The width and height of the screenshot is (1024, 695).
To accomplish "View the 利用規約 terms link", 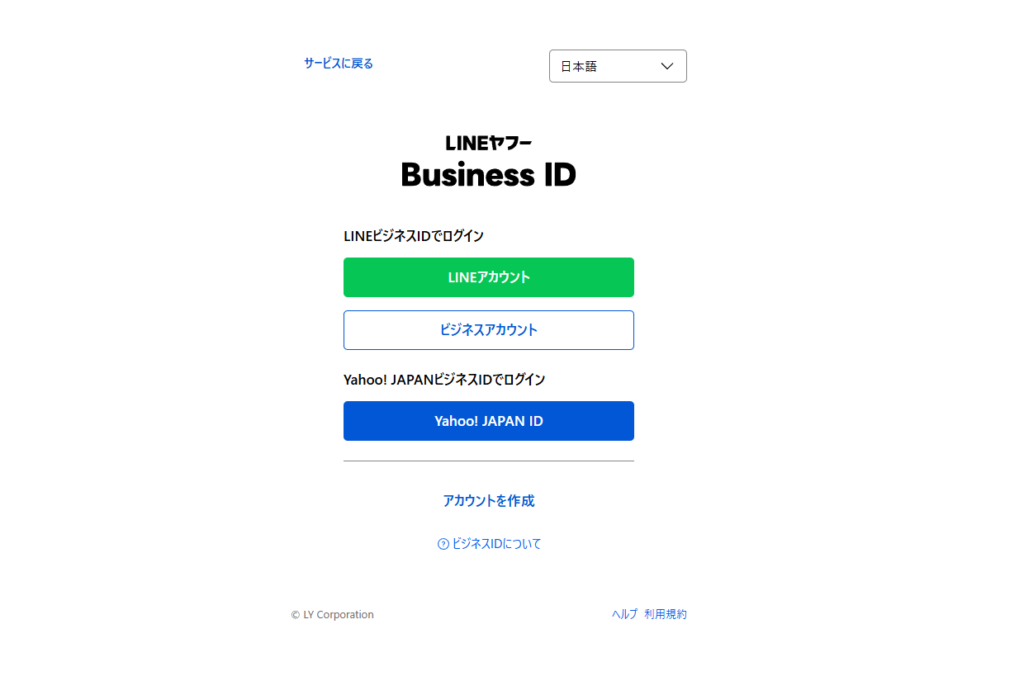I will coord(665,614).
